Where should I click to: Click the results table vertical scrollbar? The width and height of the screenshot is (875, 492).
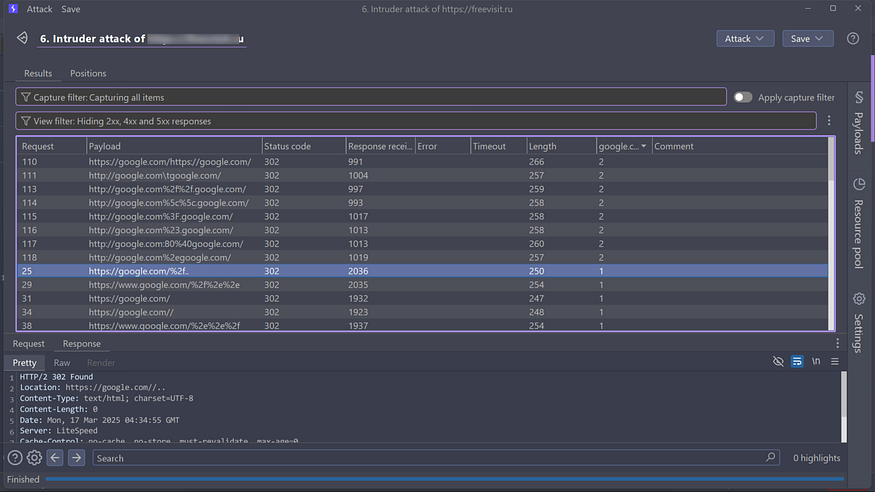(x=831, y=234)
